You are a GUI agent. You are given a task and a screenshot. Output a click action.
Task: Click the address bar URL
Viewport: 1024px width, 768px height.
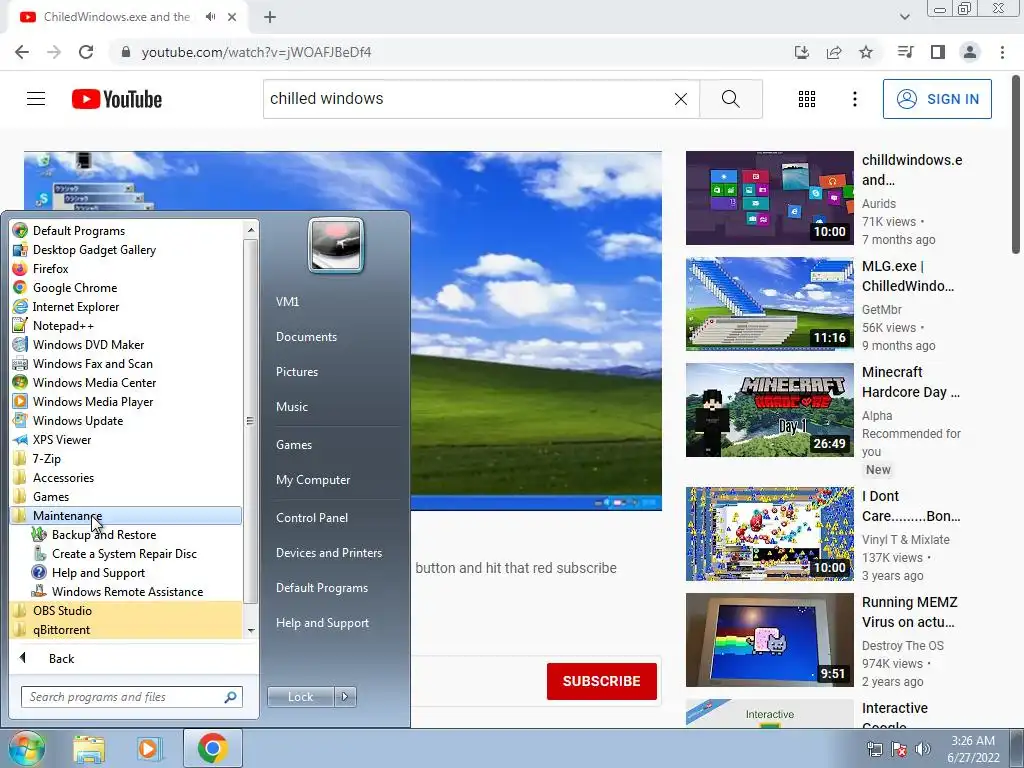click(256, 52)
